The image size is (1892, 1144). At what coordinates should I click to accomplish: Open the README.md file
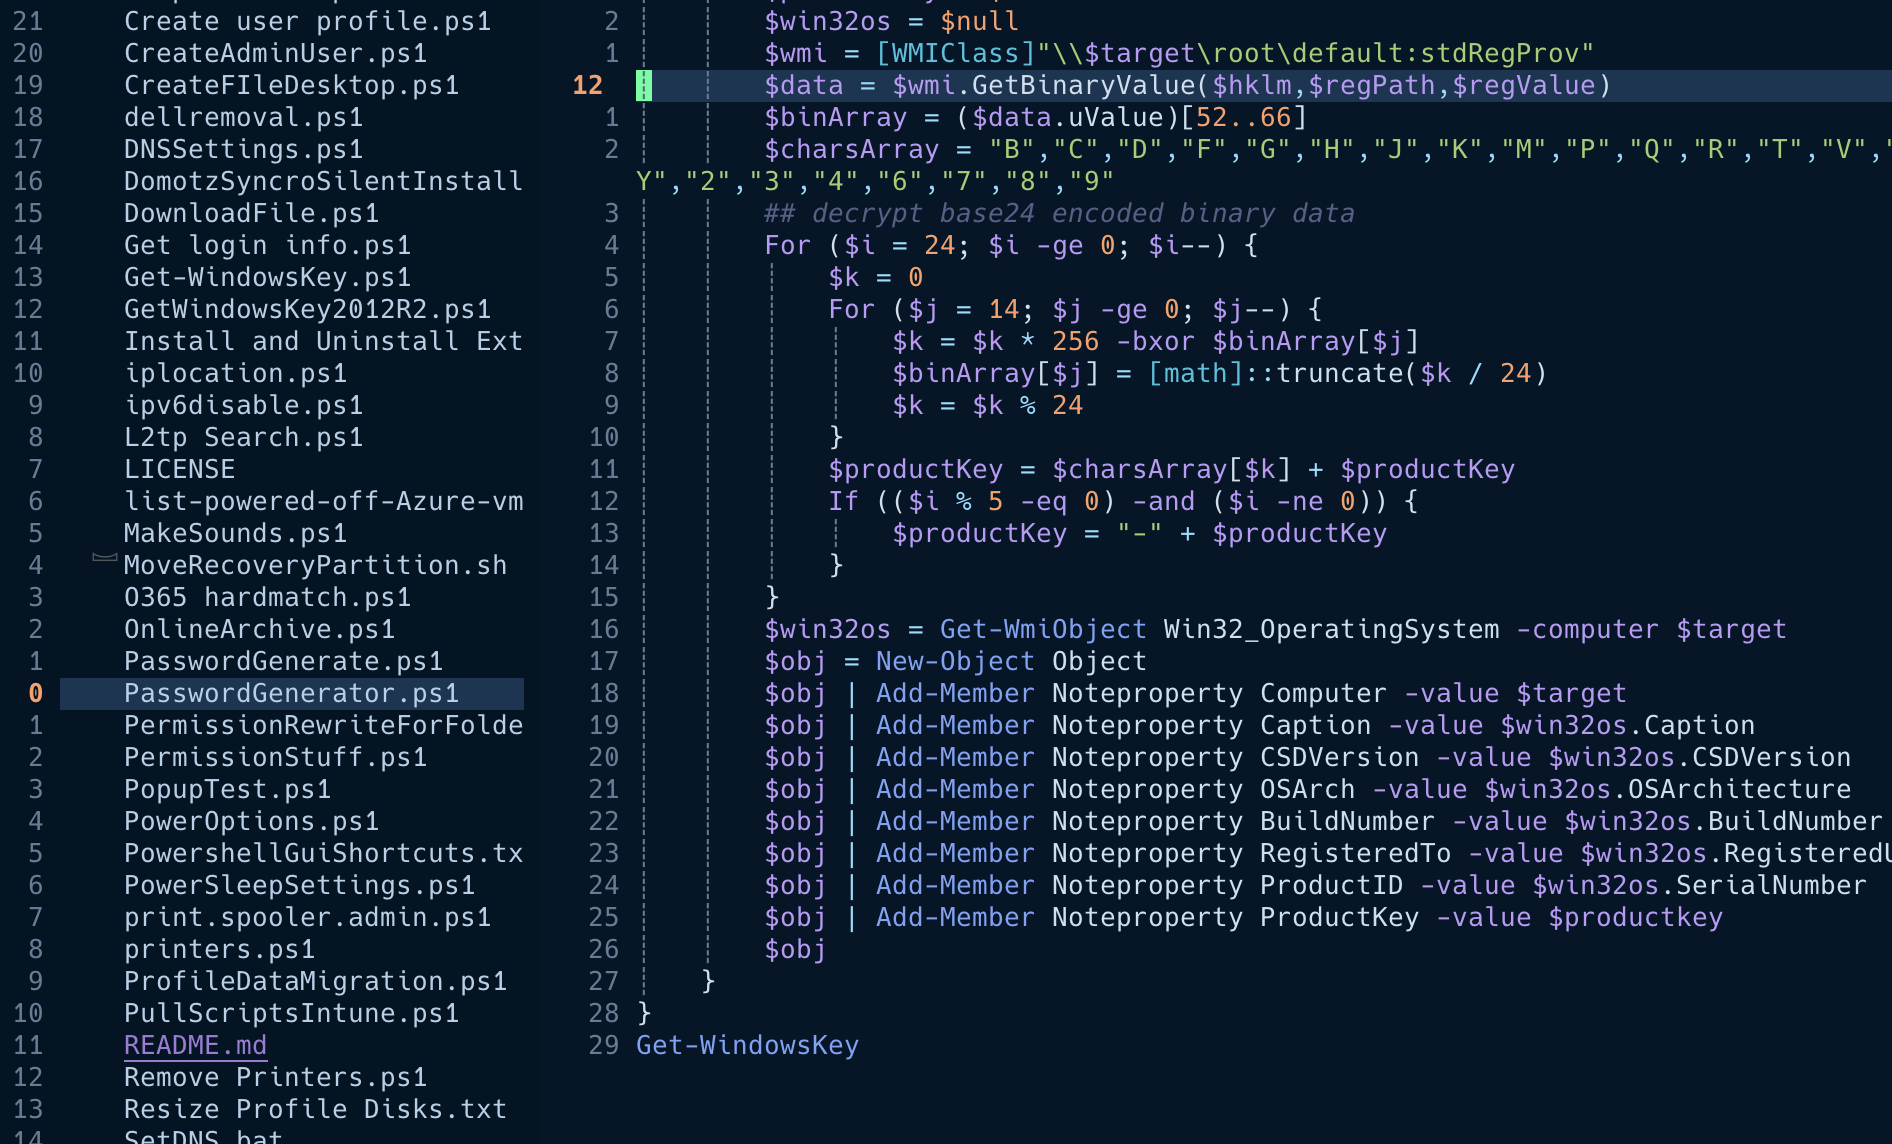(x=195, y=1045)
